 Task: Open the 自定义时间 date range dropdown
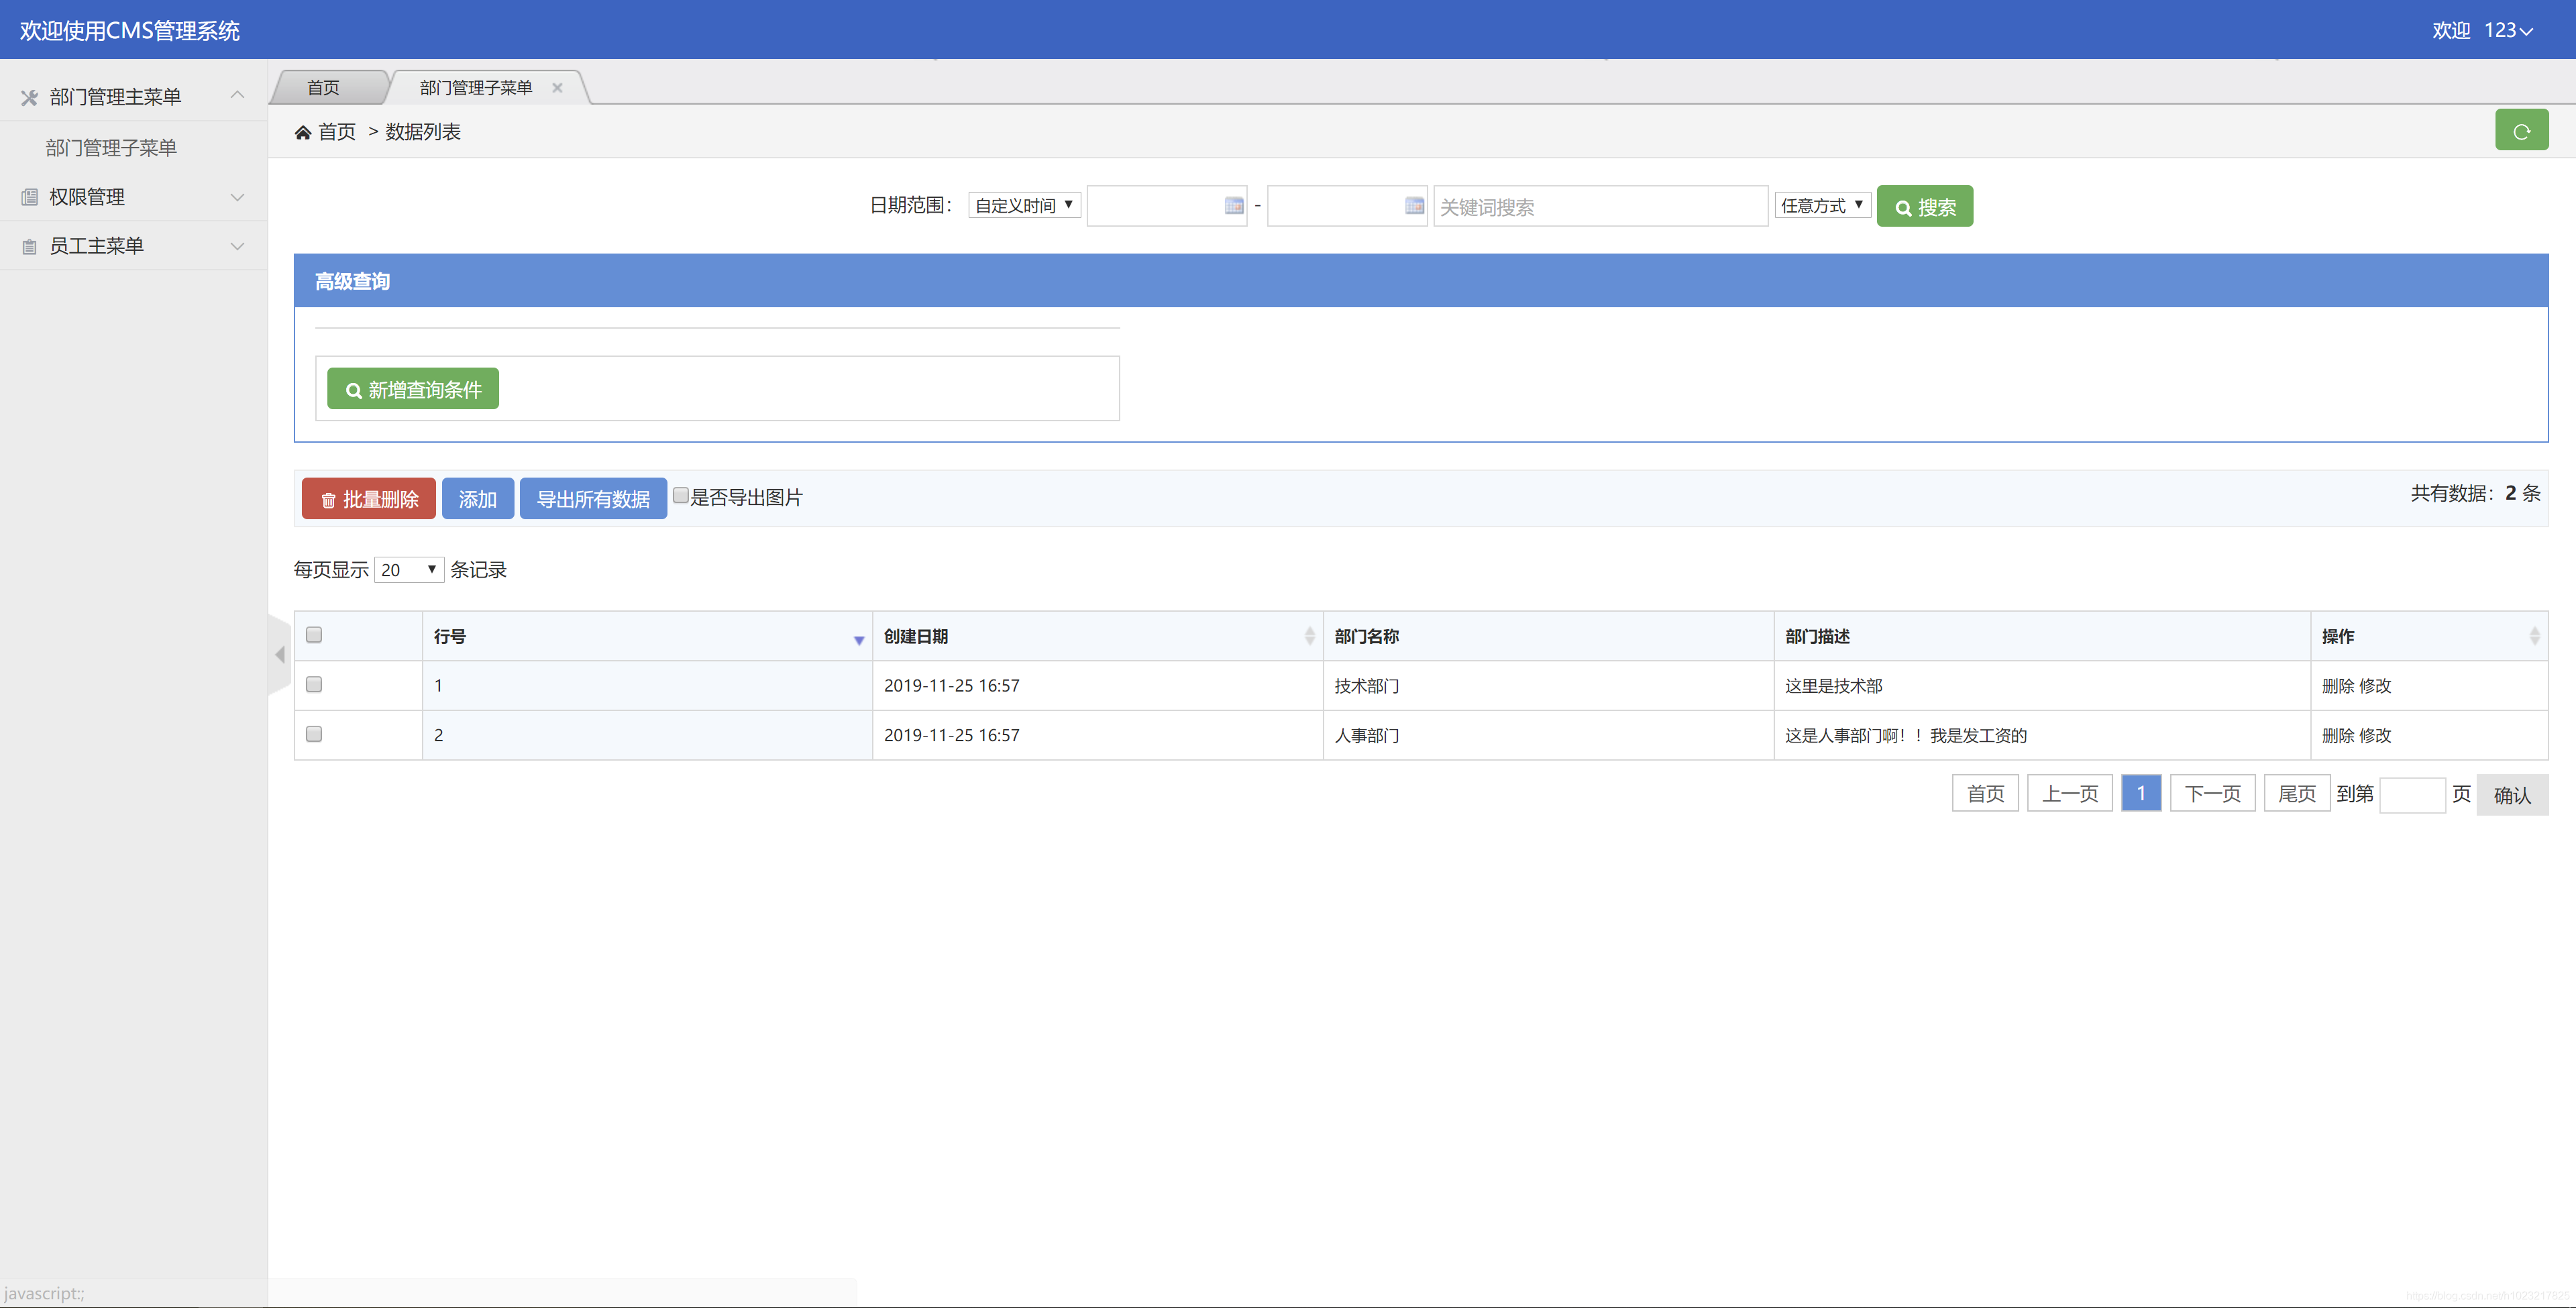pos(1024,205)
